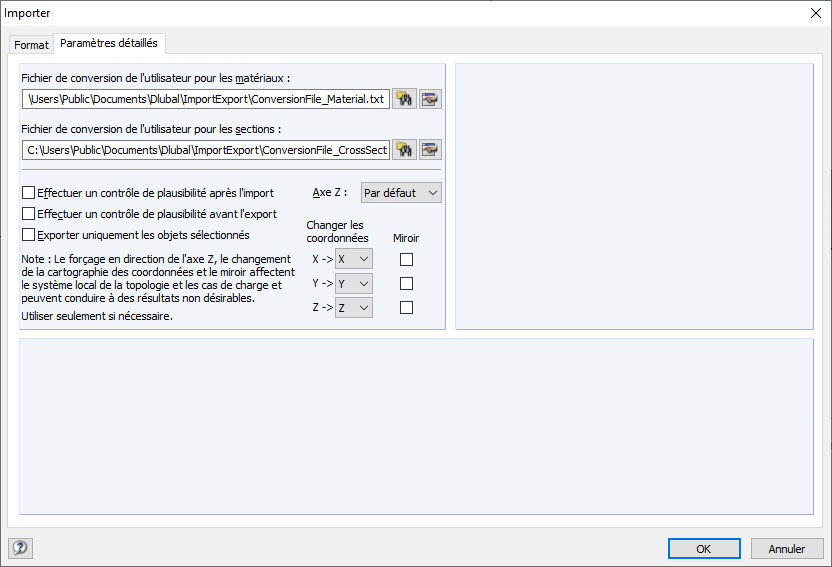Toggle the Miroir checkbox for Y axis
Viewport: 832px width, 567px height.
(x=406, y=284)
